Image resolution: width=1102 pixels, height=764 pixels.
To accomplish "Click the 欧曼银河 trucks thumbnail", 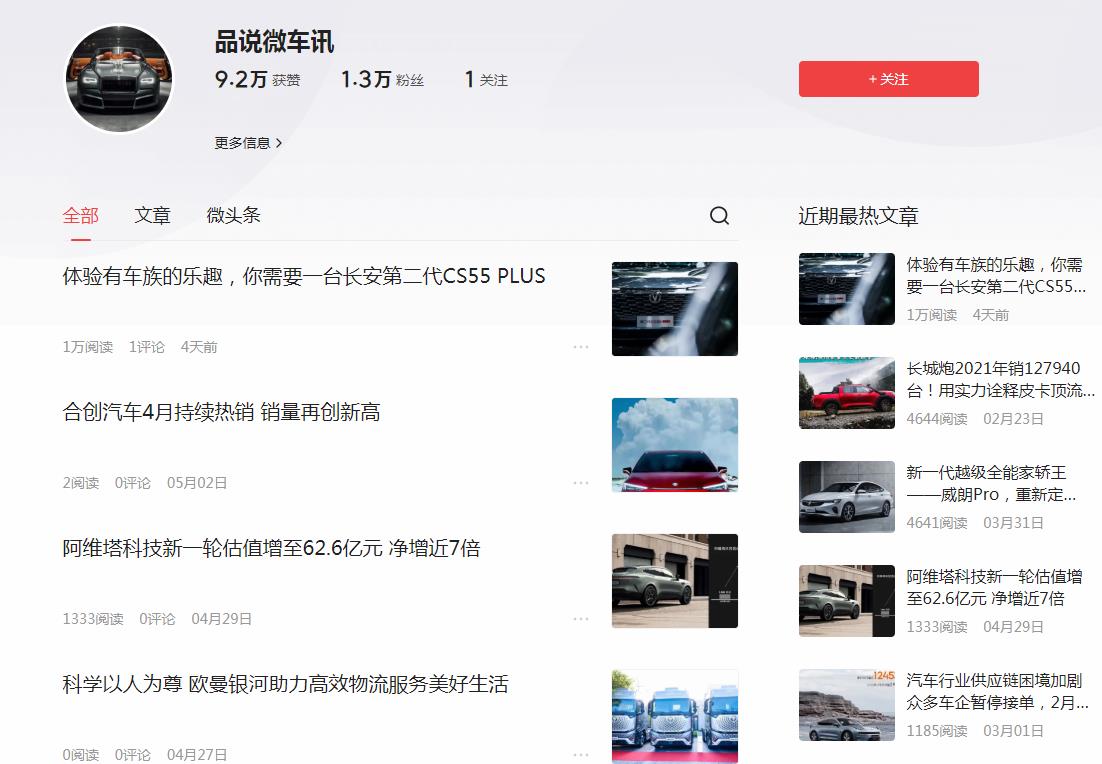I will point(675,716).
